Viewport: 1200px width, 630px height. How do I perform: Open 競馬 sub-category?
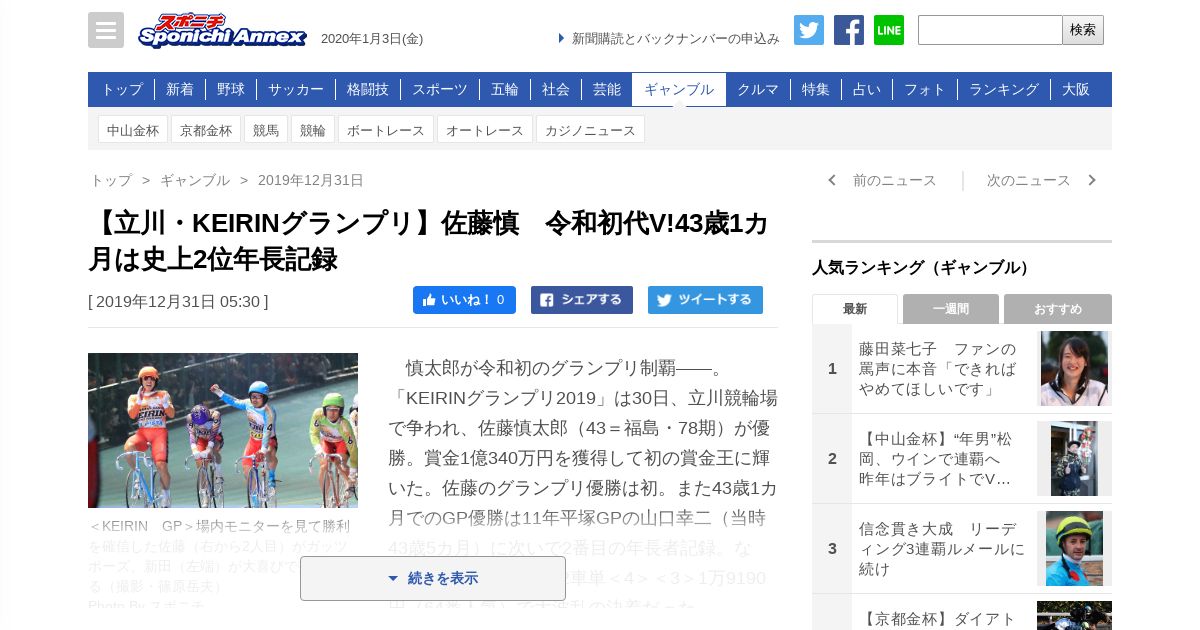[266, 130]
